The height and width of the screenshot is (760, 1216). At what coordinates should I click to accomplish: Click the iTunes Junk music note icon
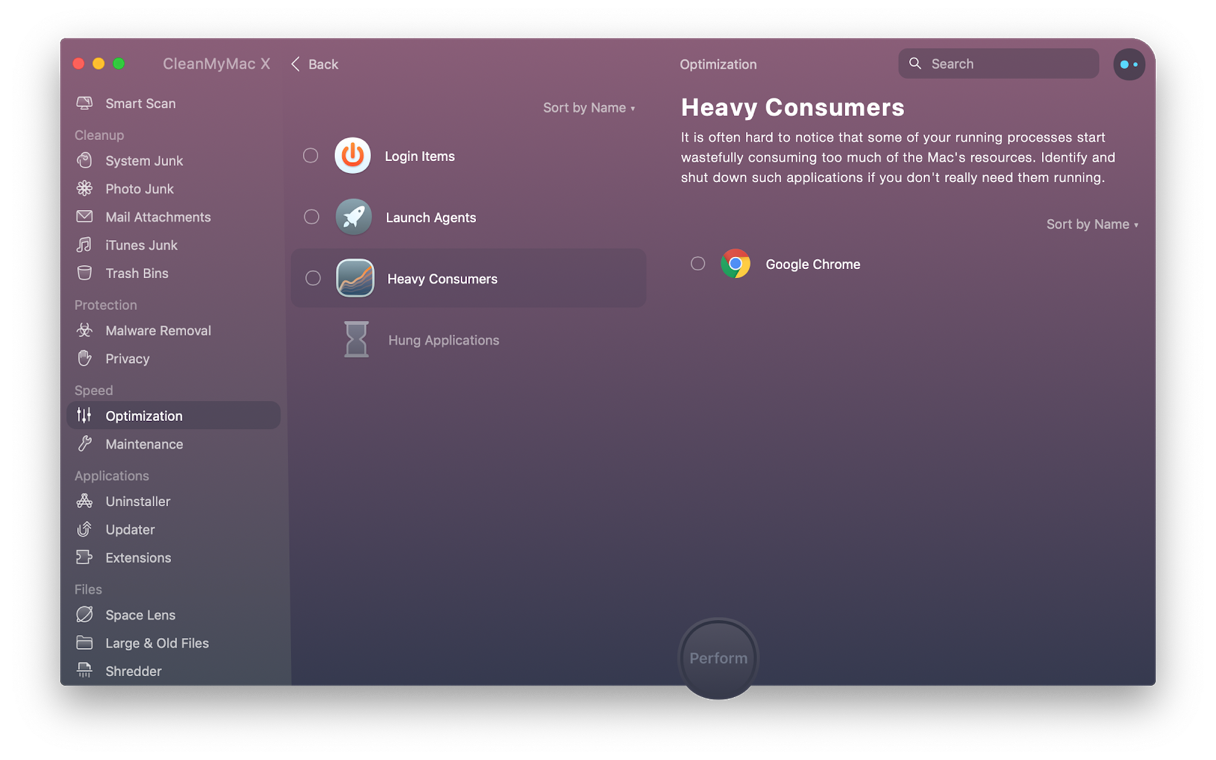coord(85,244)
